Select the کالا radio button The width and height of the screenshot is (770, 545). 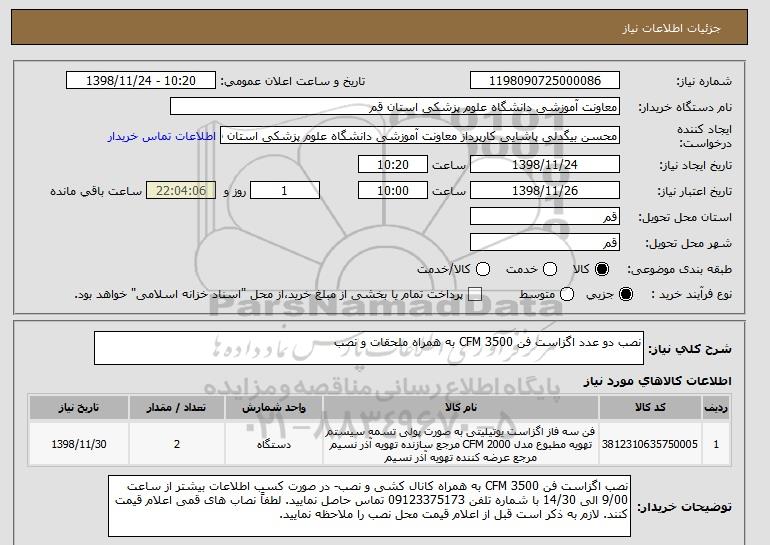[602, 269]
